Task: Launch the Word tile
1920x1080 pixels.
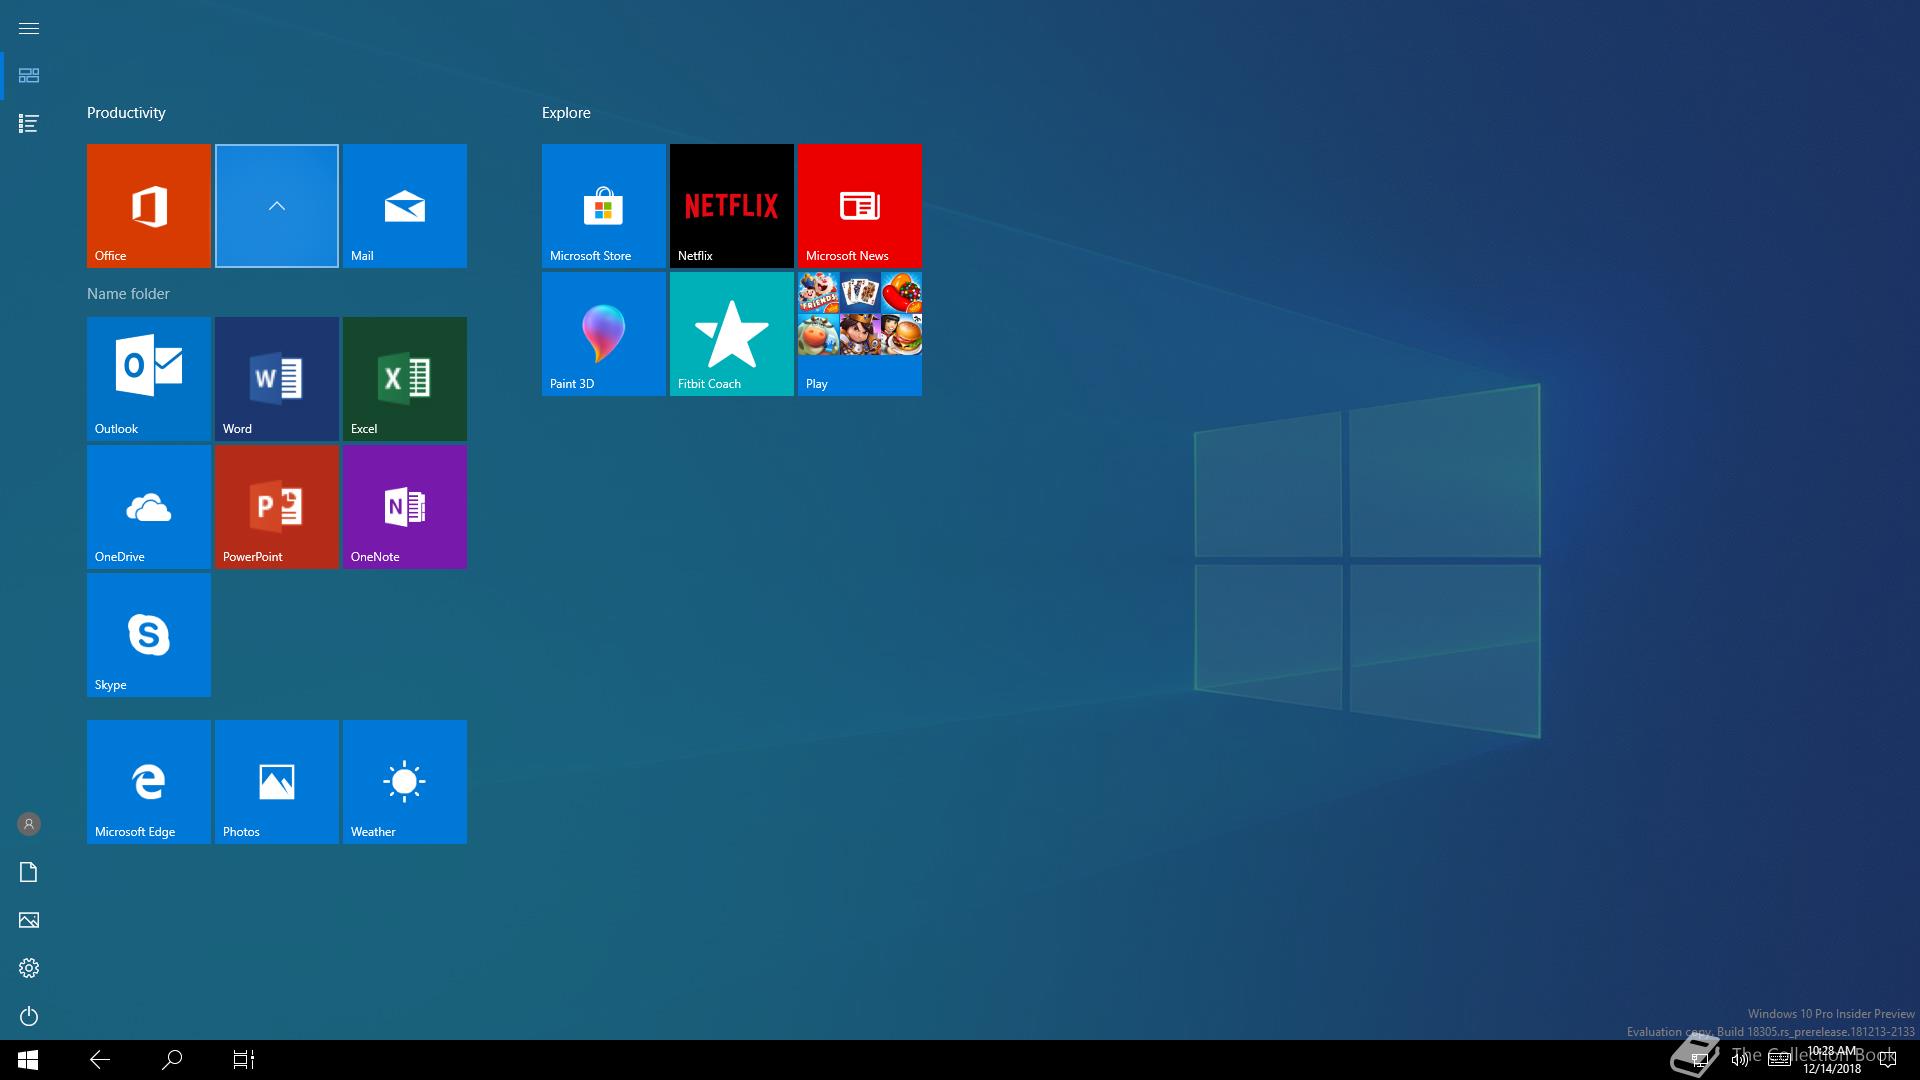Action: point(277,379)
